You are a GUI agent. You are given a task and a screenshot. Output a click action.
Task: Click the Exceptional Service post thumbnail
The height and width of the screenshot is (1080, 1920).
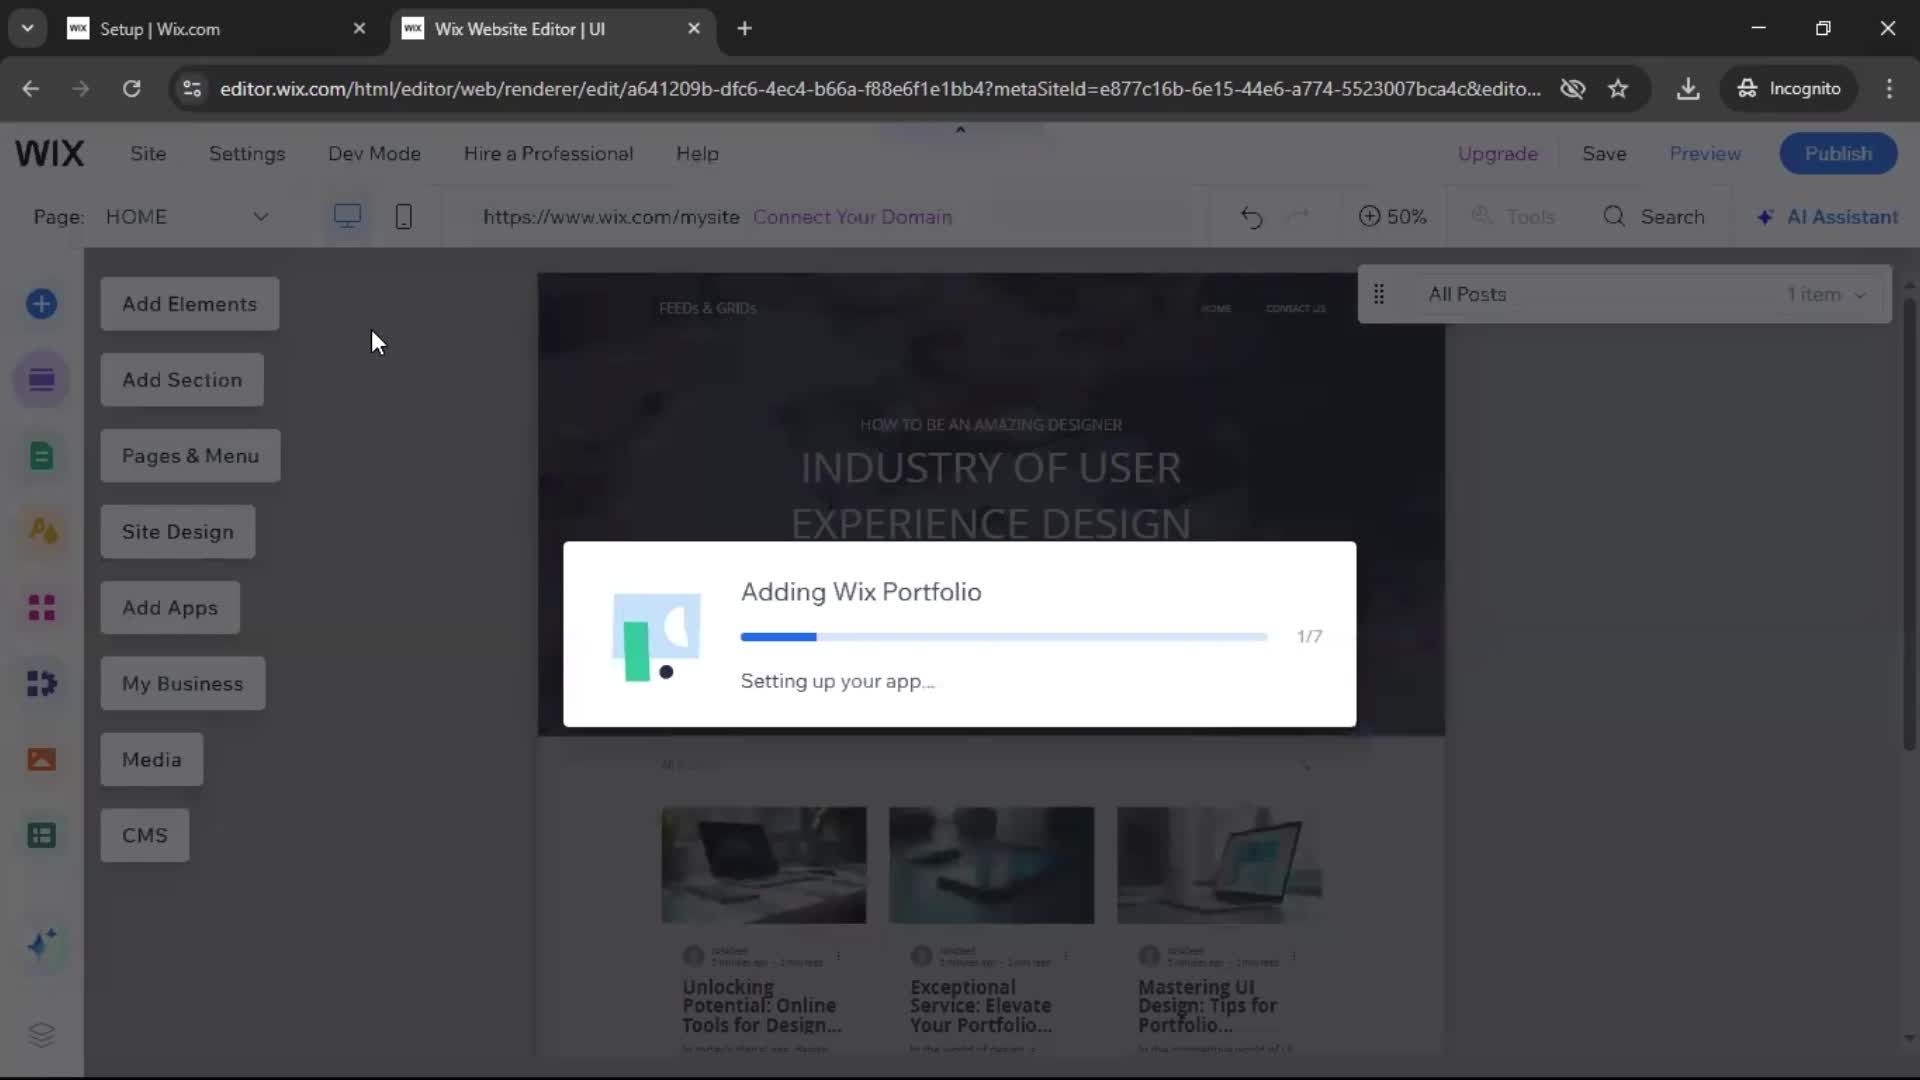(x=991, y=865)
